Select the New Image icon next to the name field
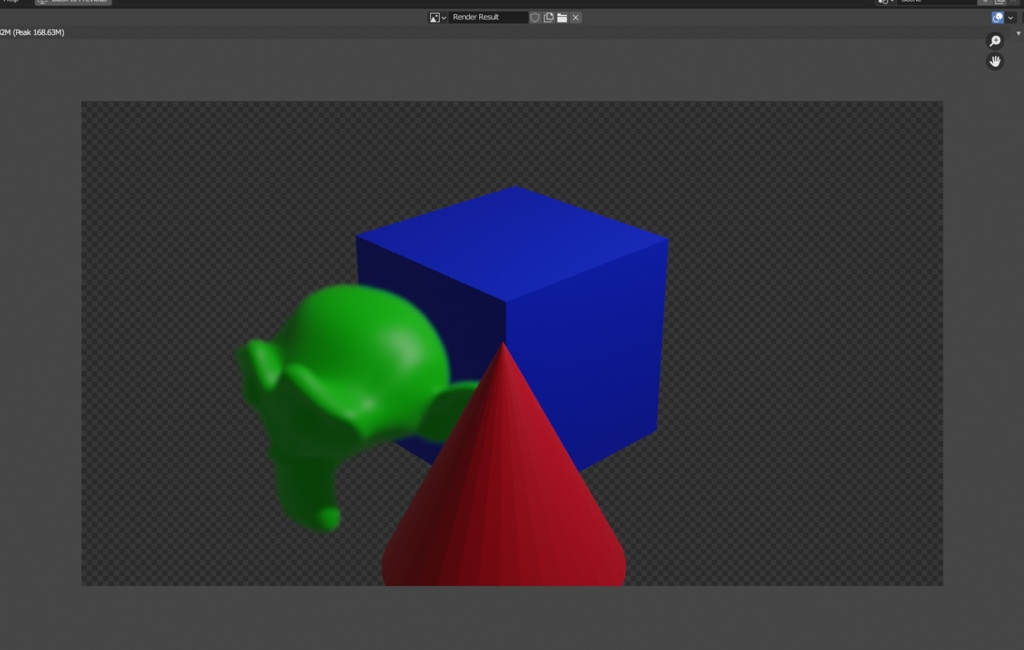The height and width of the screenshot is (650, 1024). pos(549,17)
